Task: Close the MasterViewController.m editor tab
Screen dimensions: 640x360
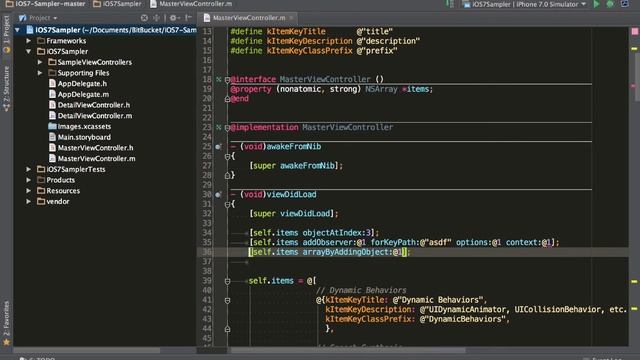Action: (x=291, y=18)
